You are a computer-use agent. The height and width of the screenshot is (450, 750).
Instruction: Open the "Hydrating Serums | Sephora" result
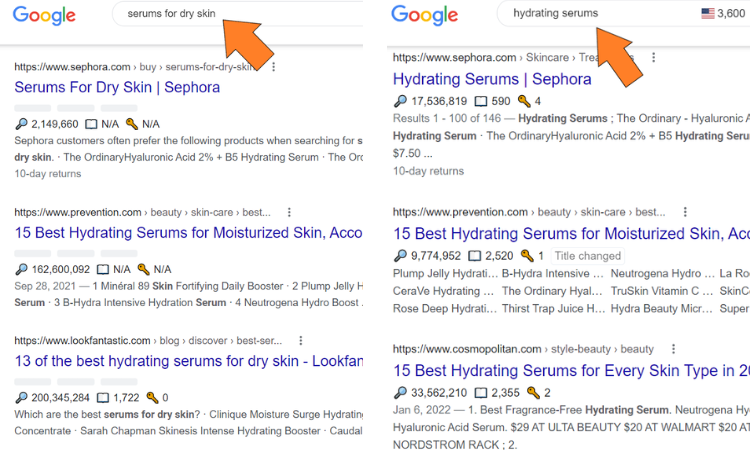coord(492,79)
